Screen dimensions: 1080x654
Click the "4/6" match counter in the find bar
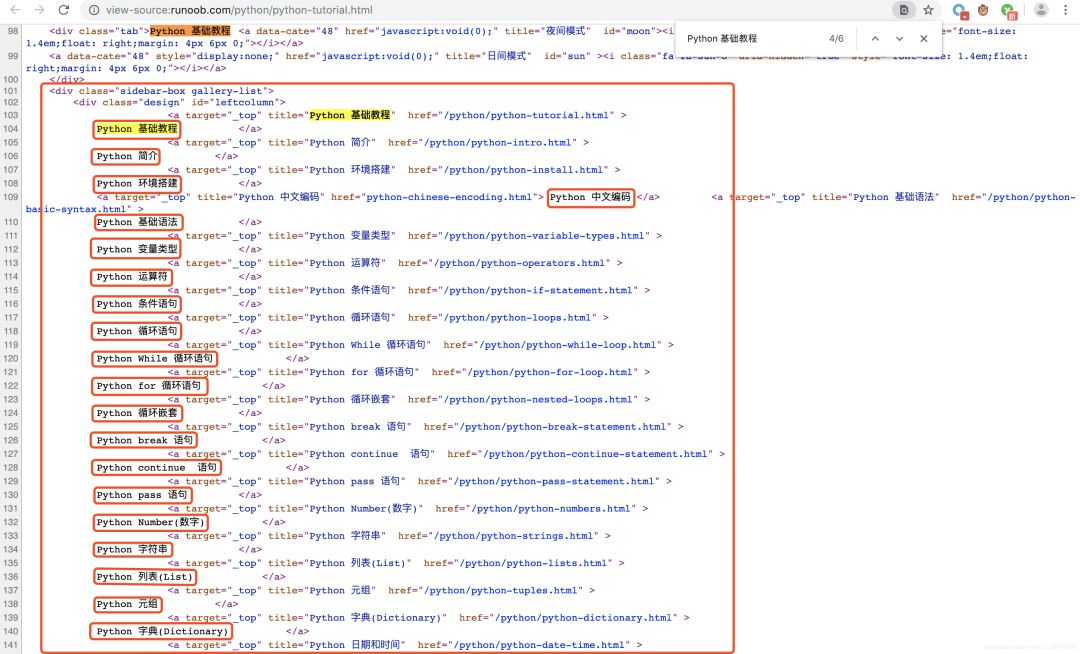[x=836, y=39]
